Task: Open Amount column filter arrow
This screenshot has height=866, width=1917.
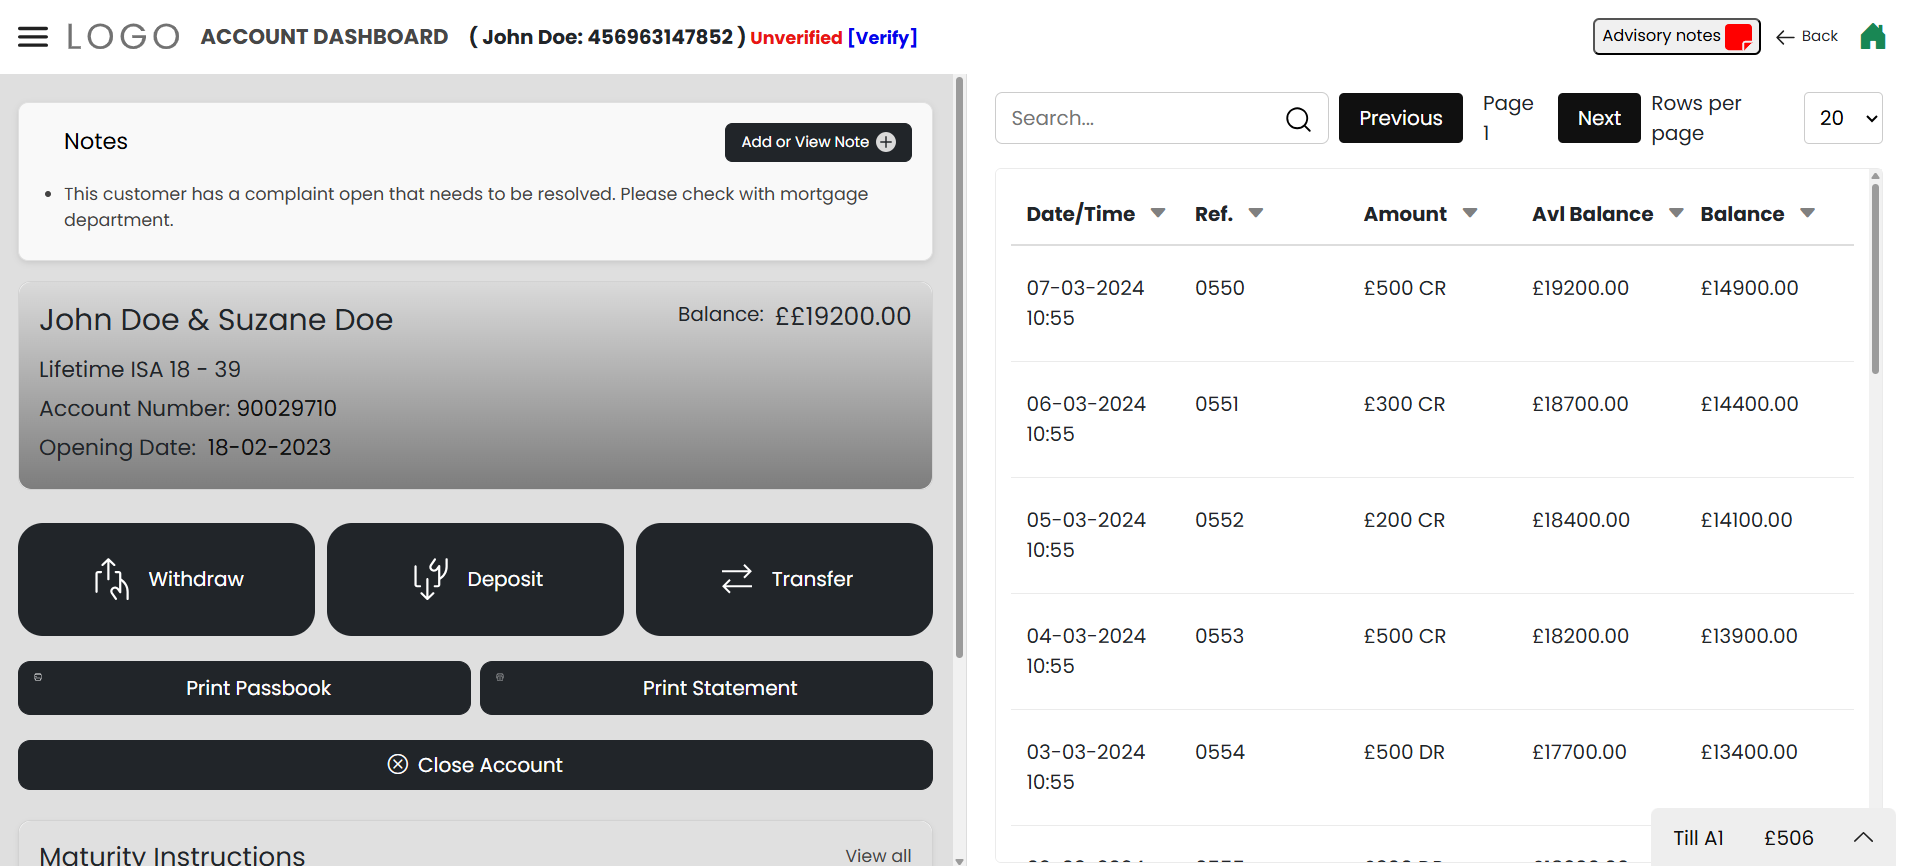Action: [x=1470, y=213]
